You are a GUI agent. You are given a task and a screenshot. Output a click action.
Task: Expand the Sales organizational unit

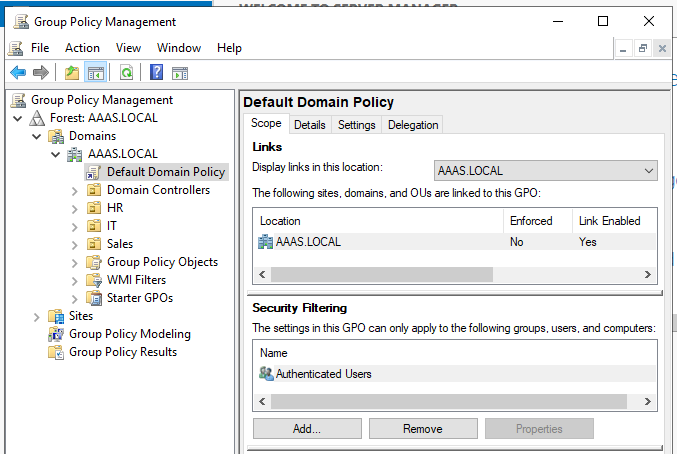74,245
